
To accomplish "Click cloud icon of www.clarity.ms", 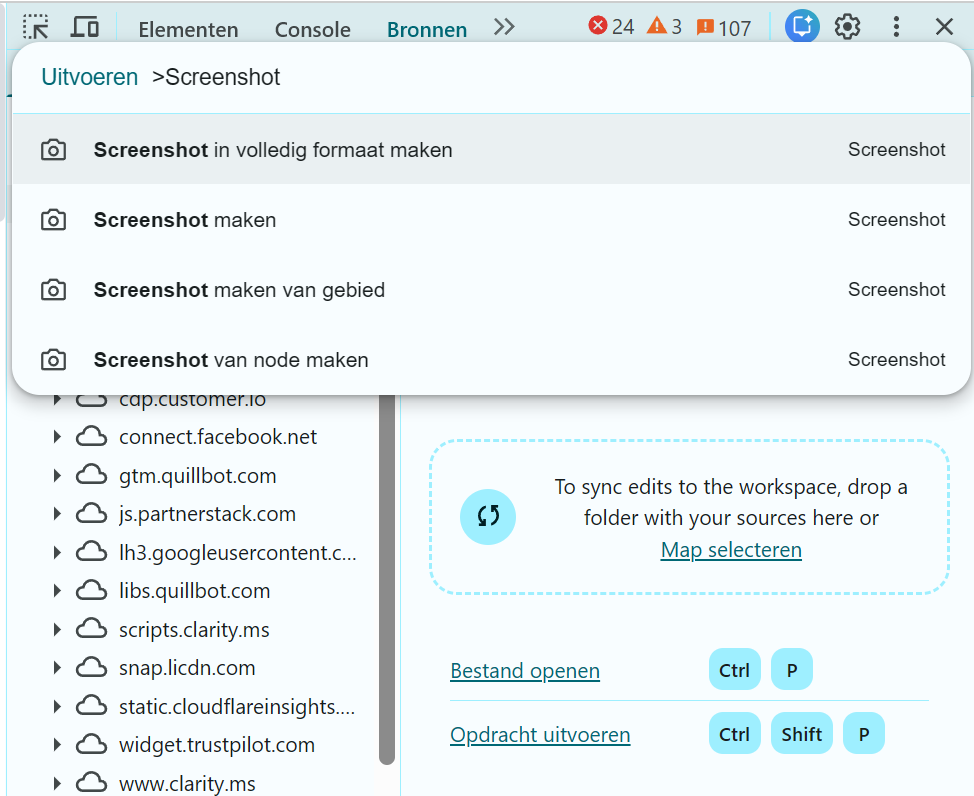I will [91, 782].
